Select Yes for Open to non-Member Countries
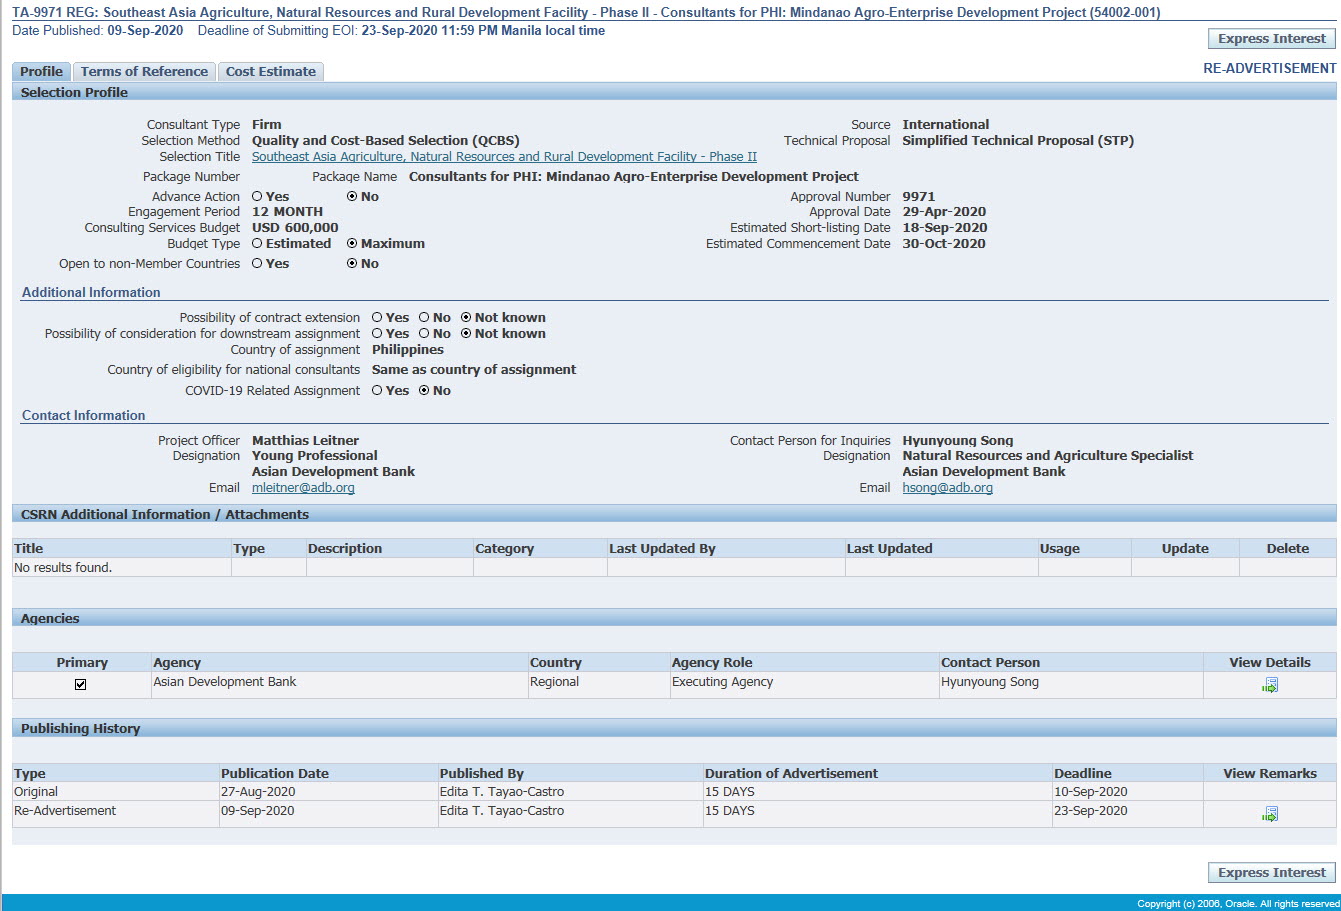1341x911 pixels. (257, 264)
